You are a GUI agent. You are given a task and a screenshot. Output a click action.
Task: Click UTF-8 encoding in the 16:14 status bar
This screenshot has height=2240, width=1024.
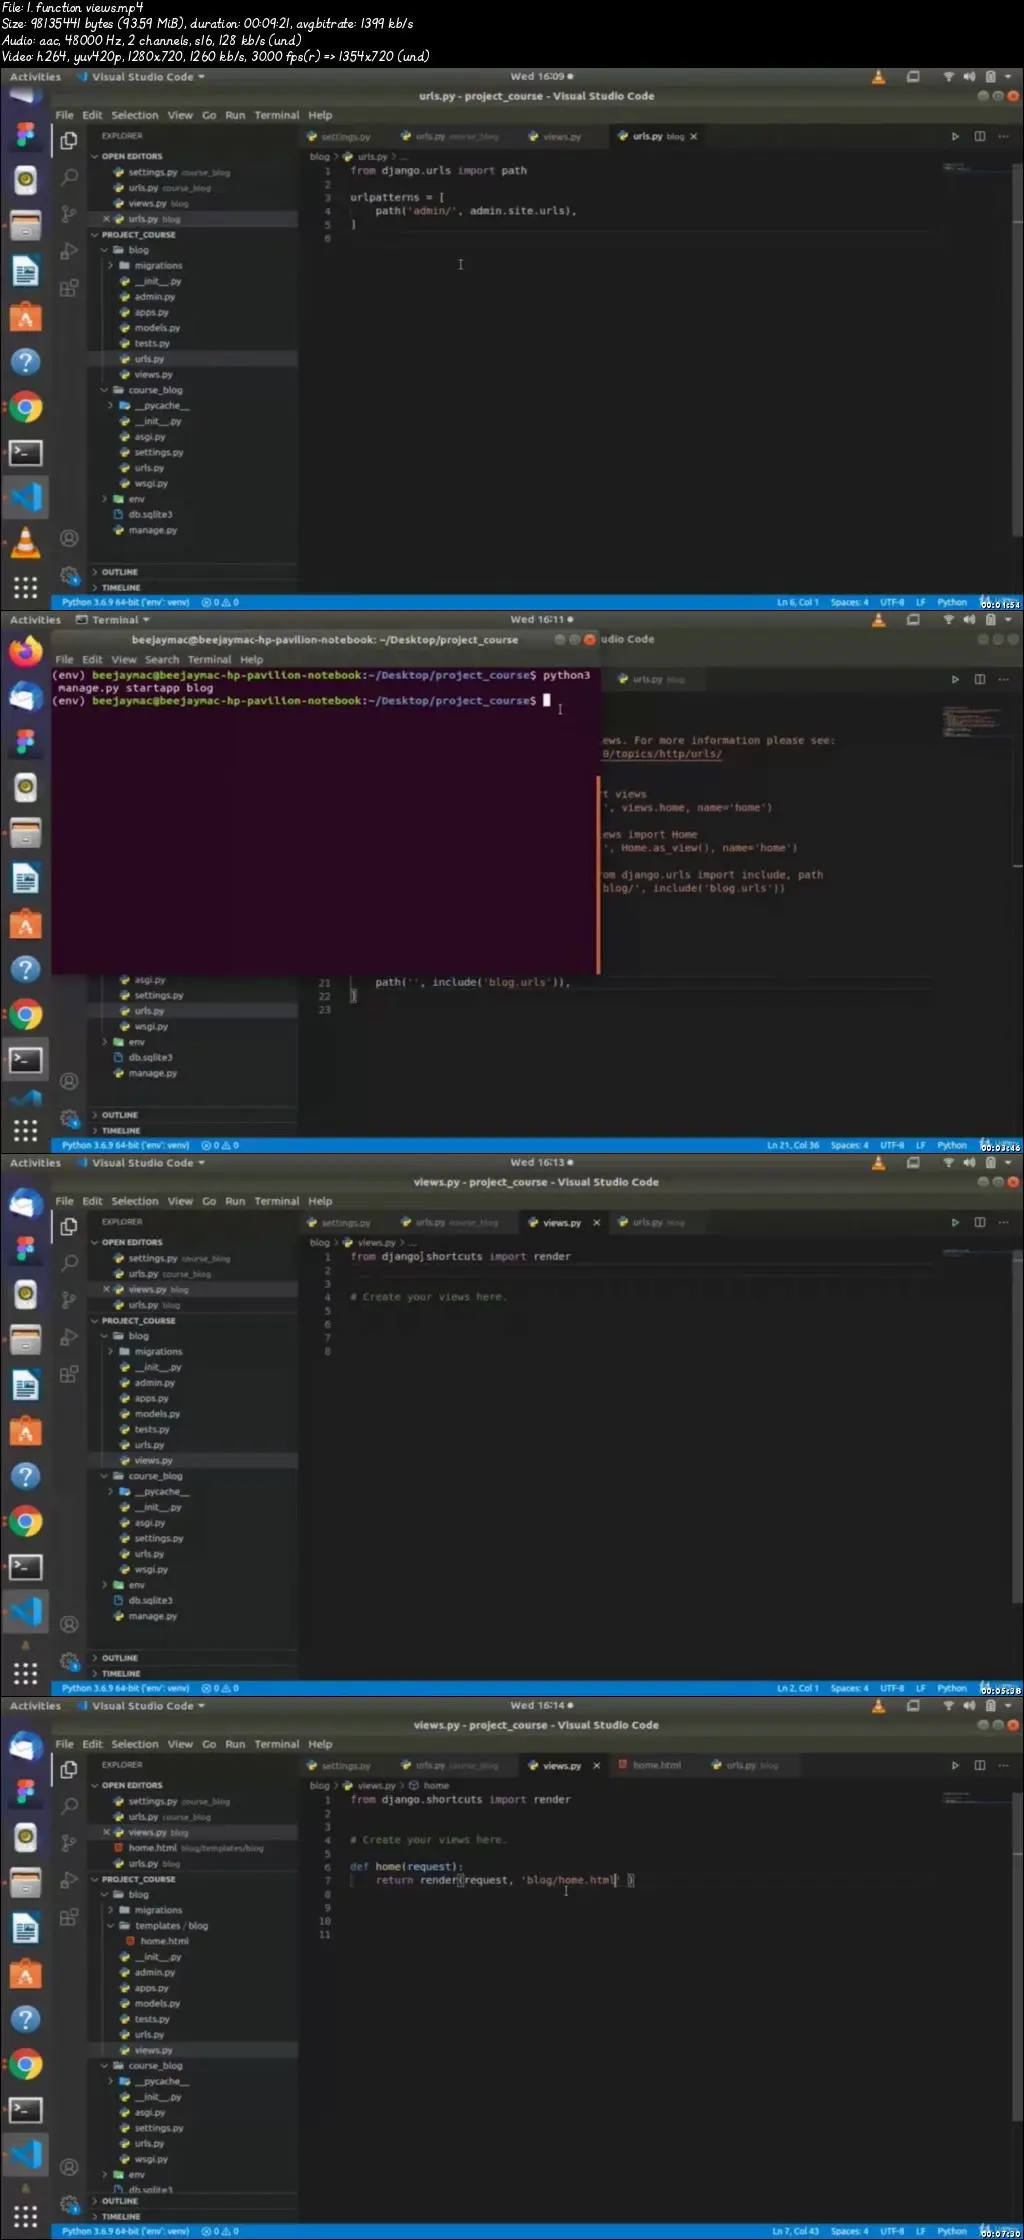point(892,2232)
